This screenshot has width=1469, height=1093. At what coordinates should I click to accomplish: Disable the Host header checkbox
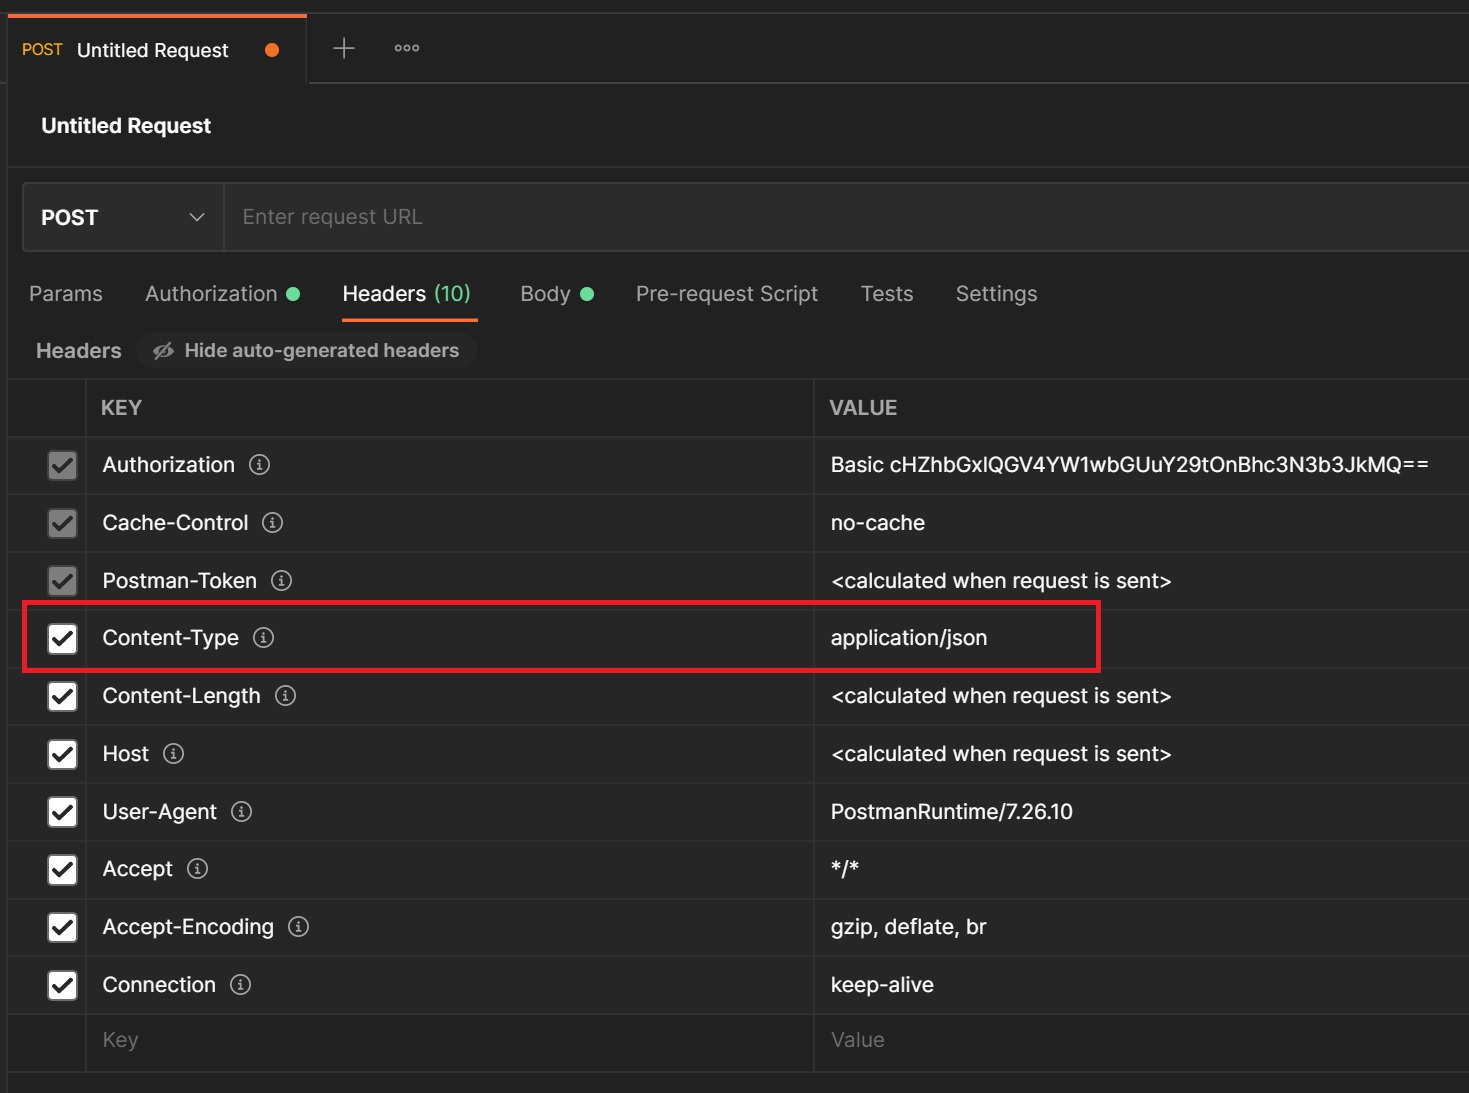(x=62, y=754)
